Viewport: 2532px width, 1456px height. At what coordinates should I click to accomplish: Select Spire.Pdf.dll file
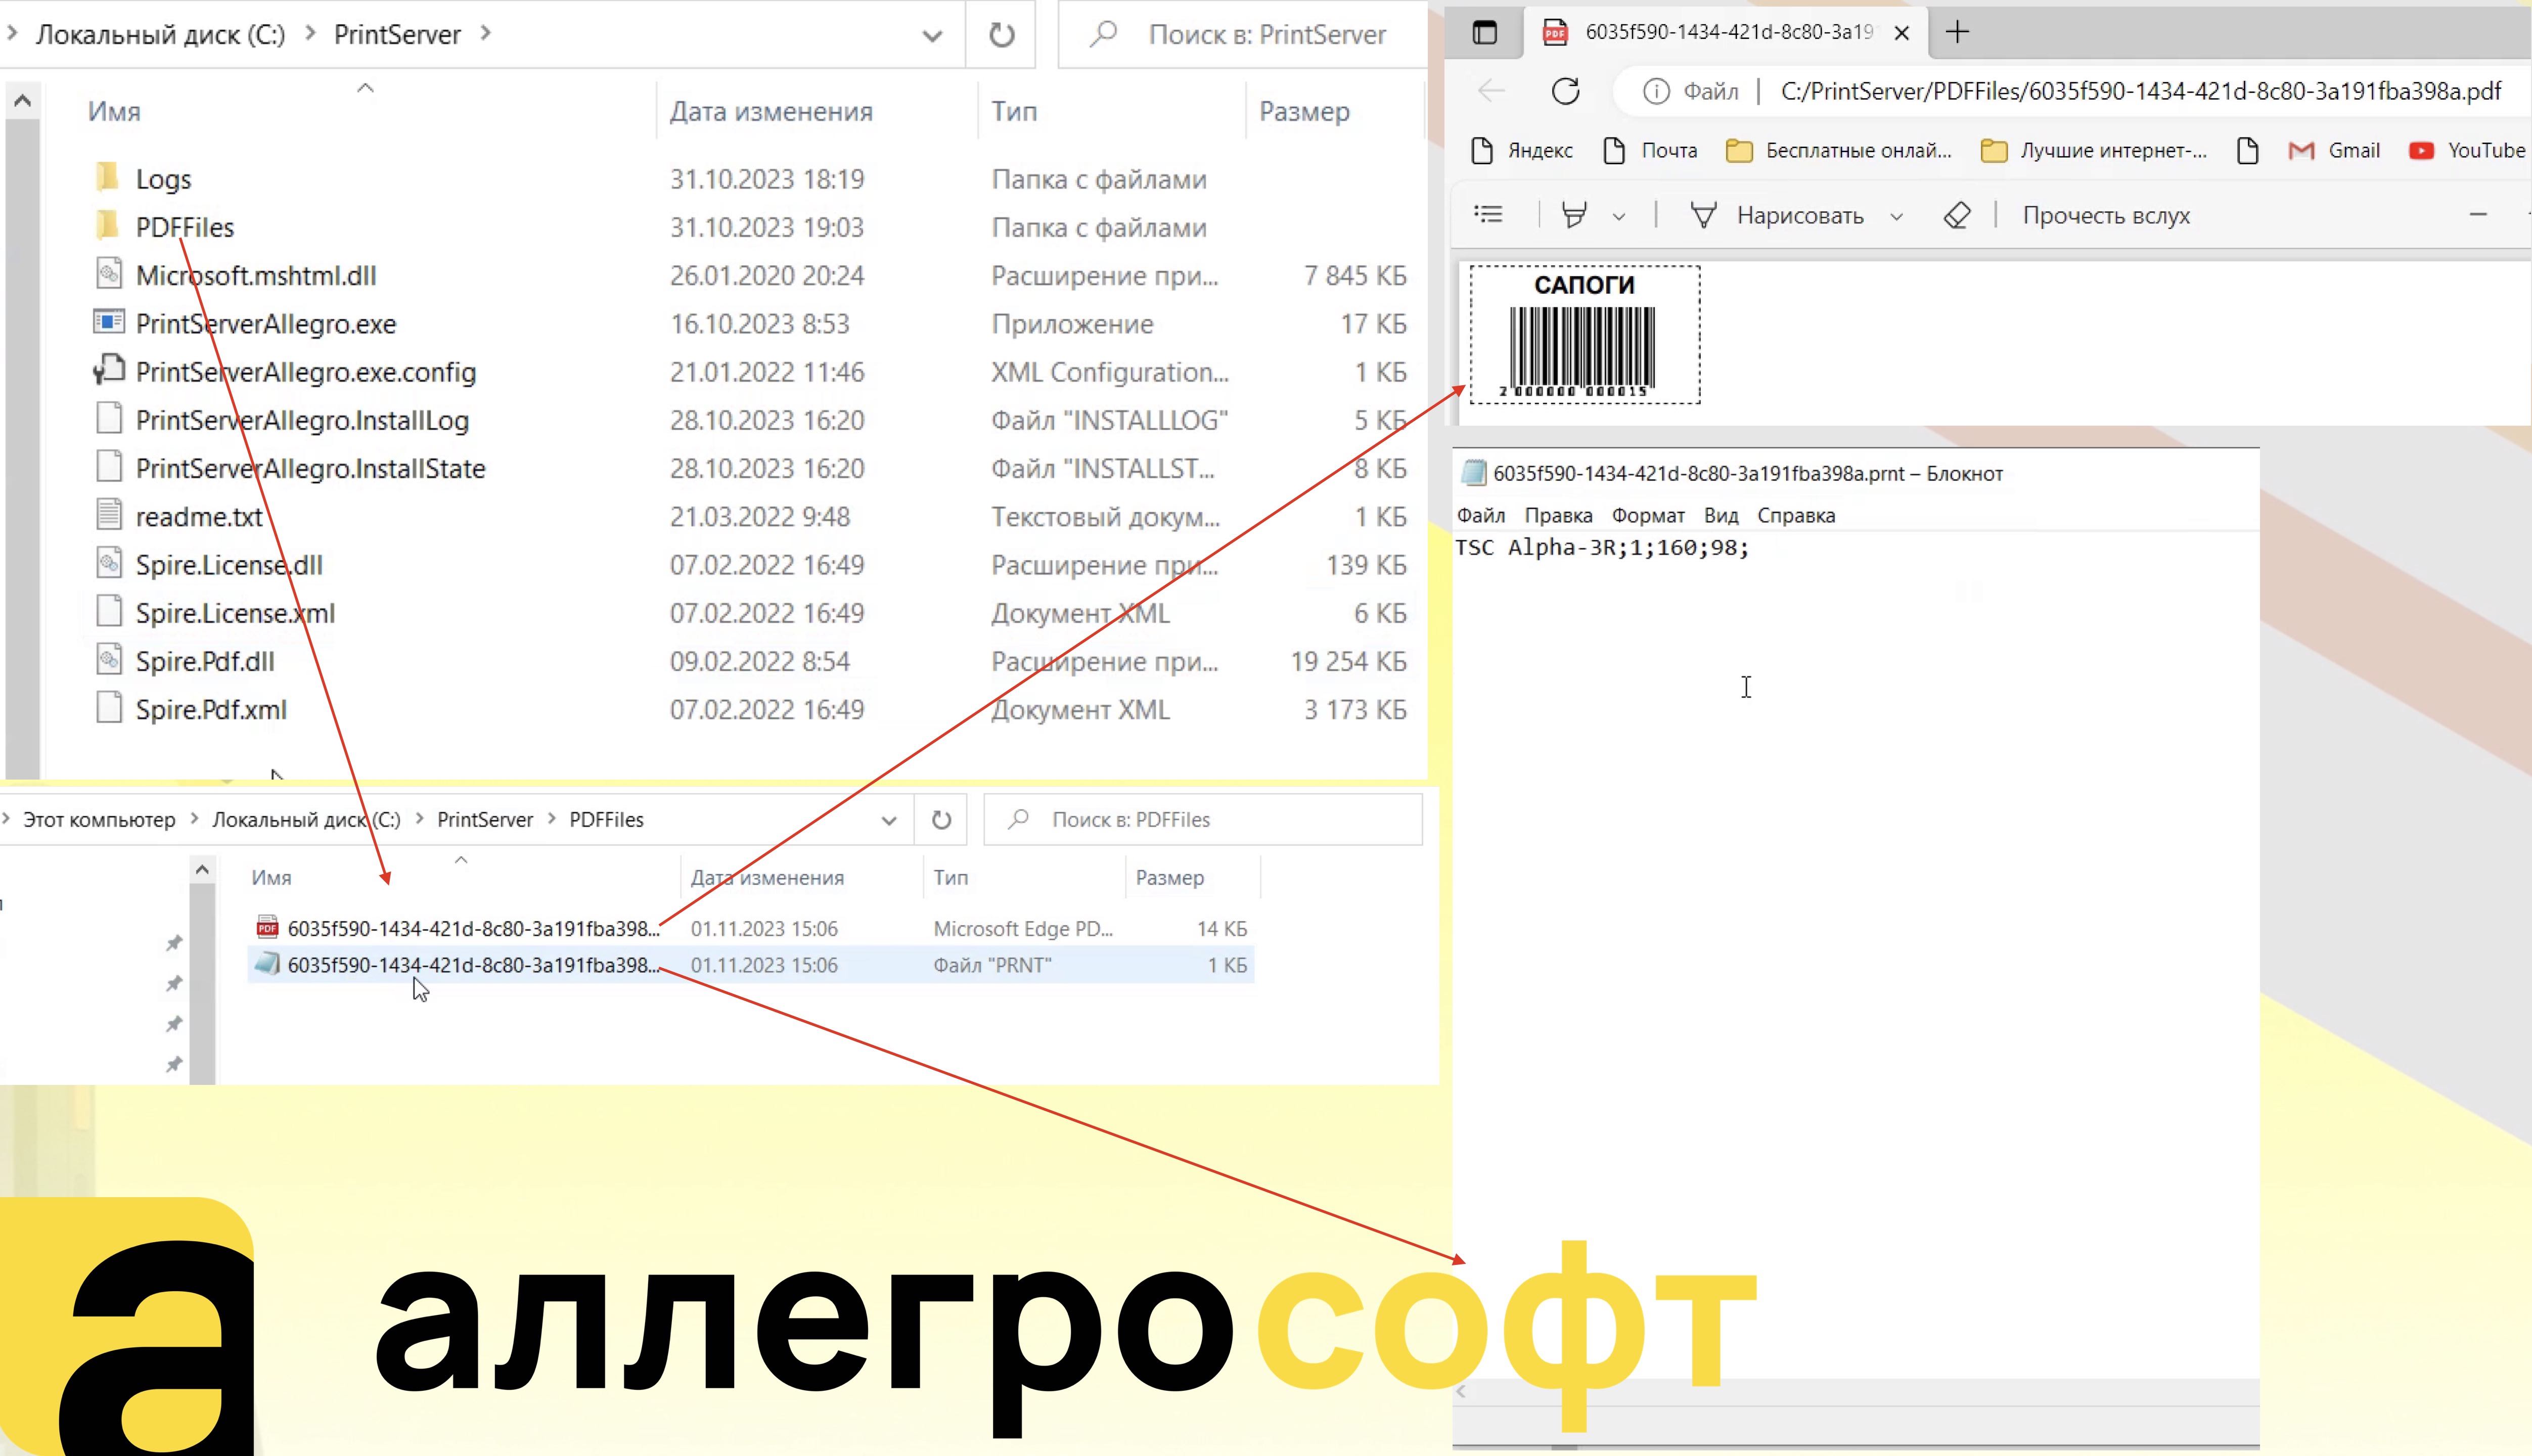click(x=205, y=662)
